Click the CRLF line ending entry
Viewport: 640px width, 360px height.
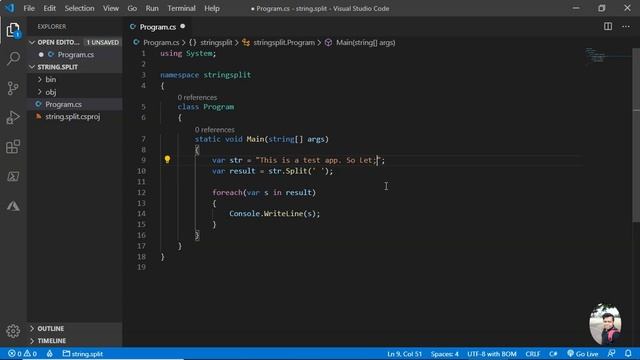533,354
